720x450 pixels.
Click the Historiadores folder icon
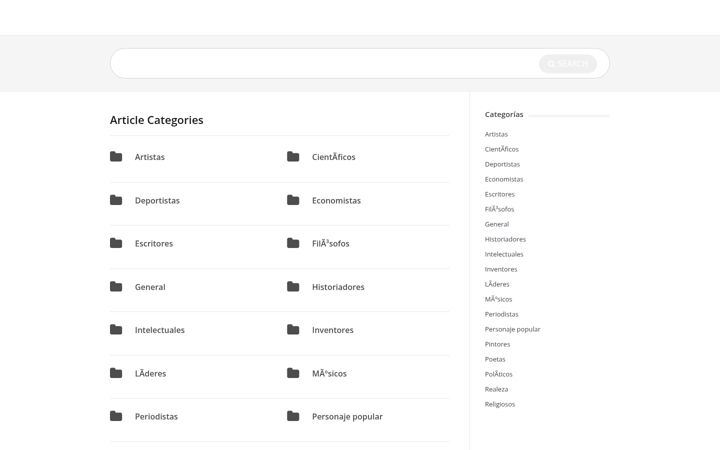[x=293, y=287]
